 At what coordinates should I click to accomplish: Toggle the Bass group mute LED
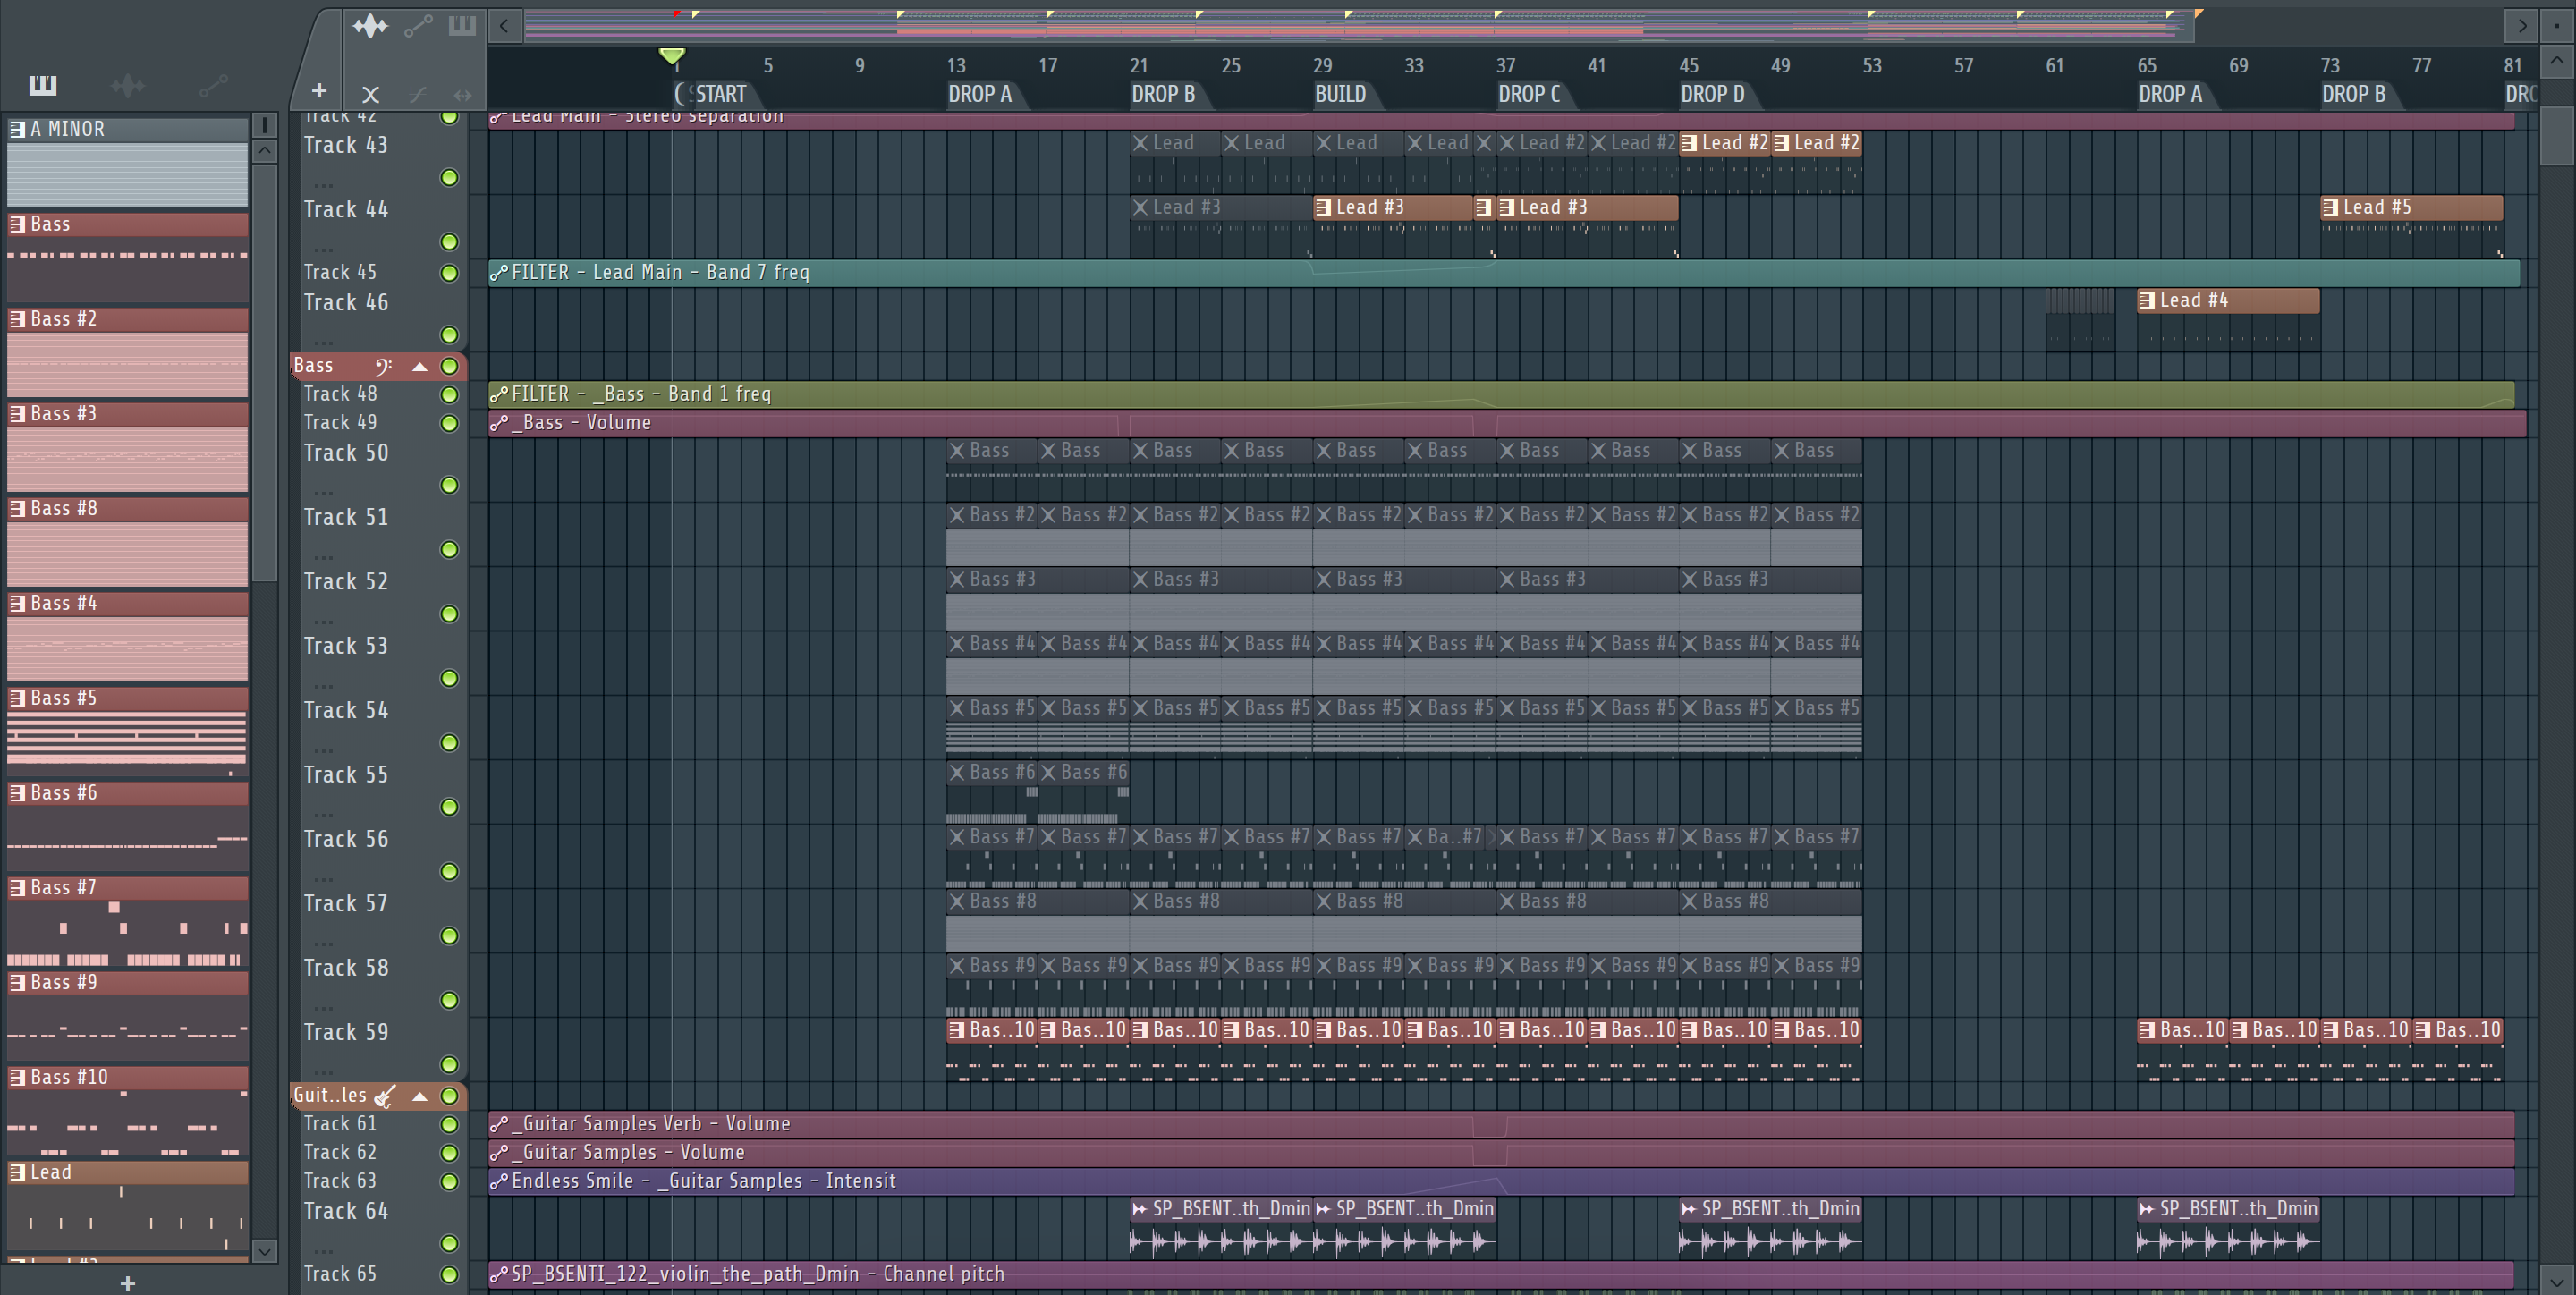pos(450,366)
